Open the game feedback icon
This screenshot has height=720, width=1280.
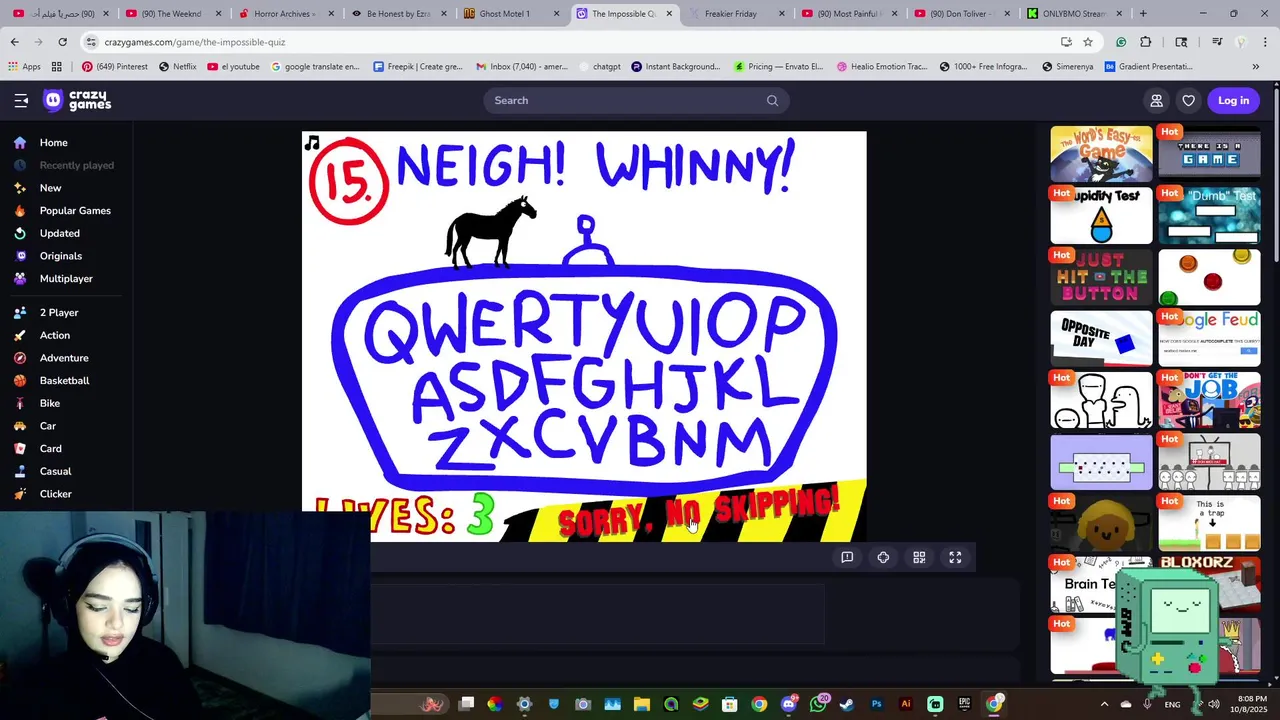click(x=847, y=557)
